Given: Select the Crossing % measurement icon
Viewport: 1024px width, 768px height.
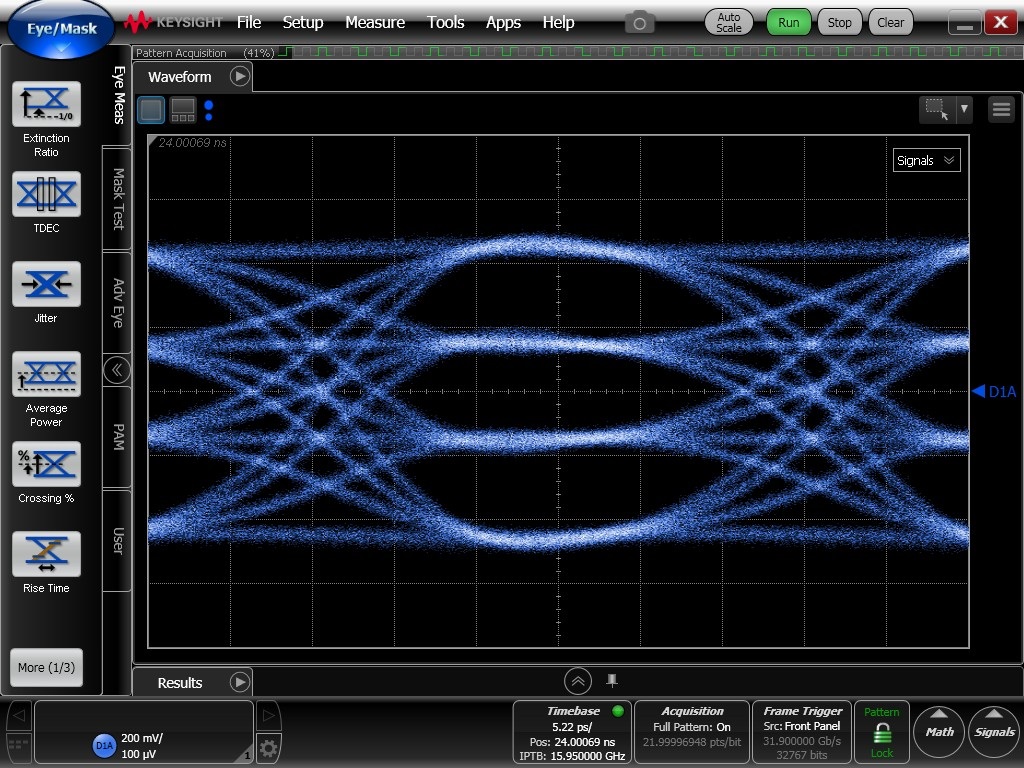Looking at the screenshot, I should pos(46,463).
